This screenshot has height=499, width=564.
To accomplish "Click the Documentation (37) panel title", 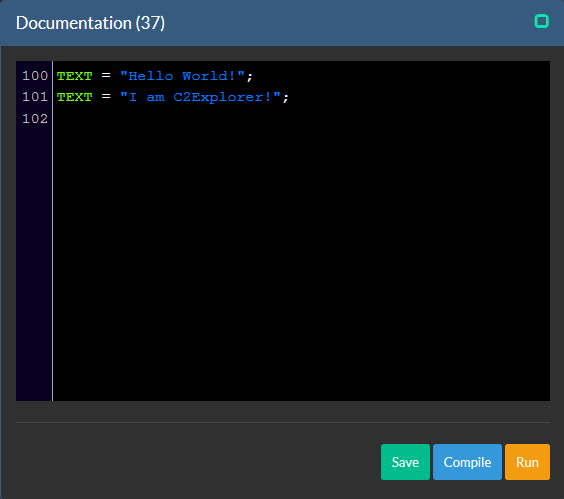I will point(90,23).
